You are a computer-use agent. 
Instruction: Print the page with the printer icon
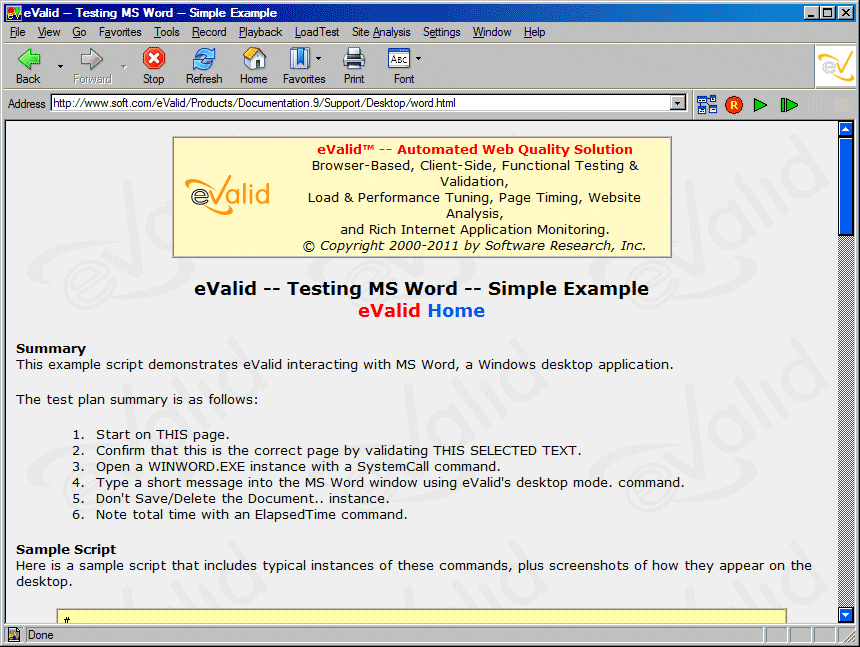pos(354,58)
